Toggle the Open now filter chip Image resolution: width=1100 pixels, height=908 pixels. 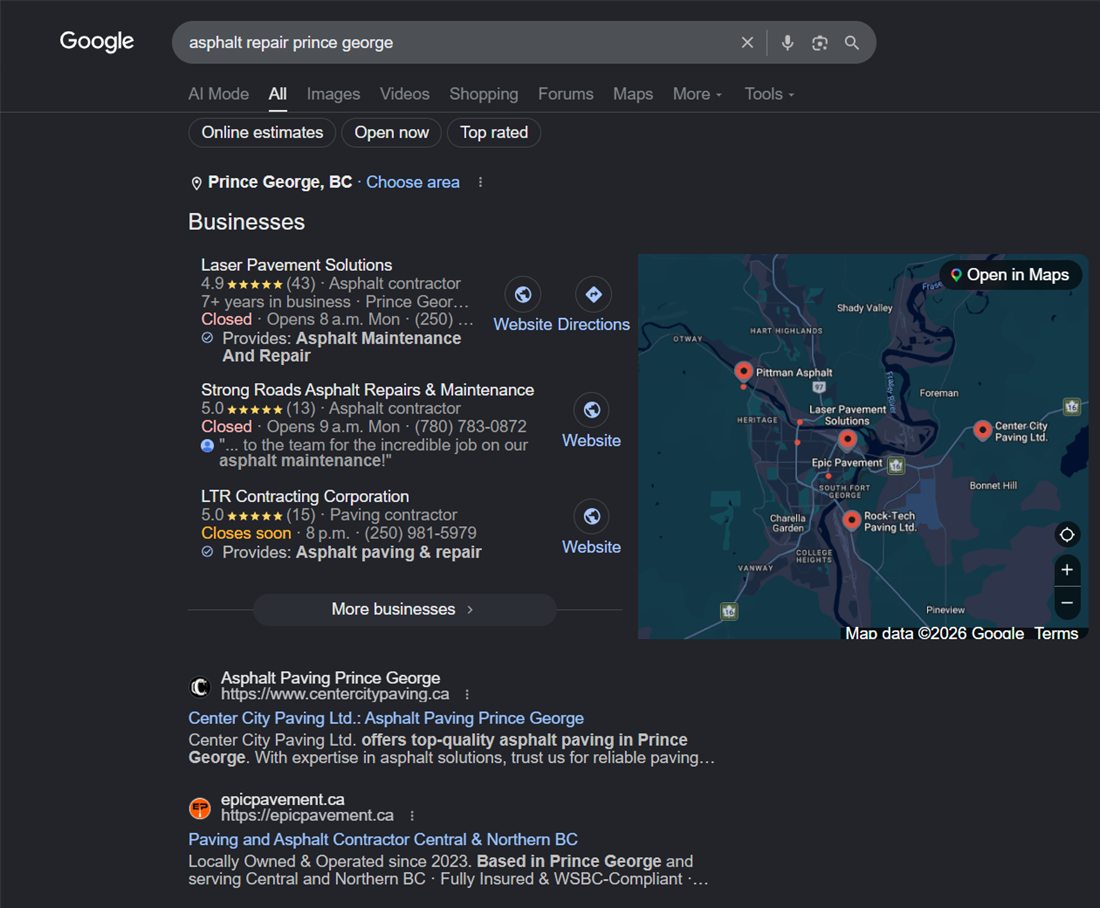(x=391, y=133)
